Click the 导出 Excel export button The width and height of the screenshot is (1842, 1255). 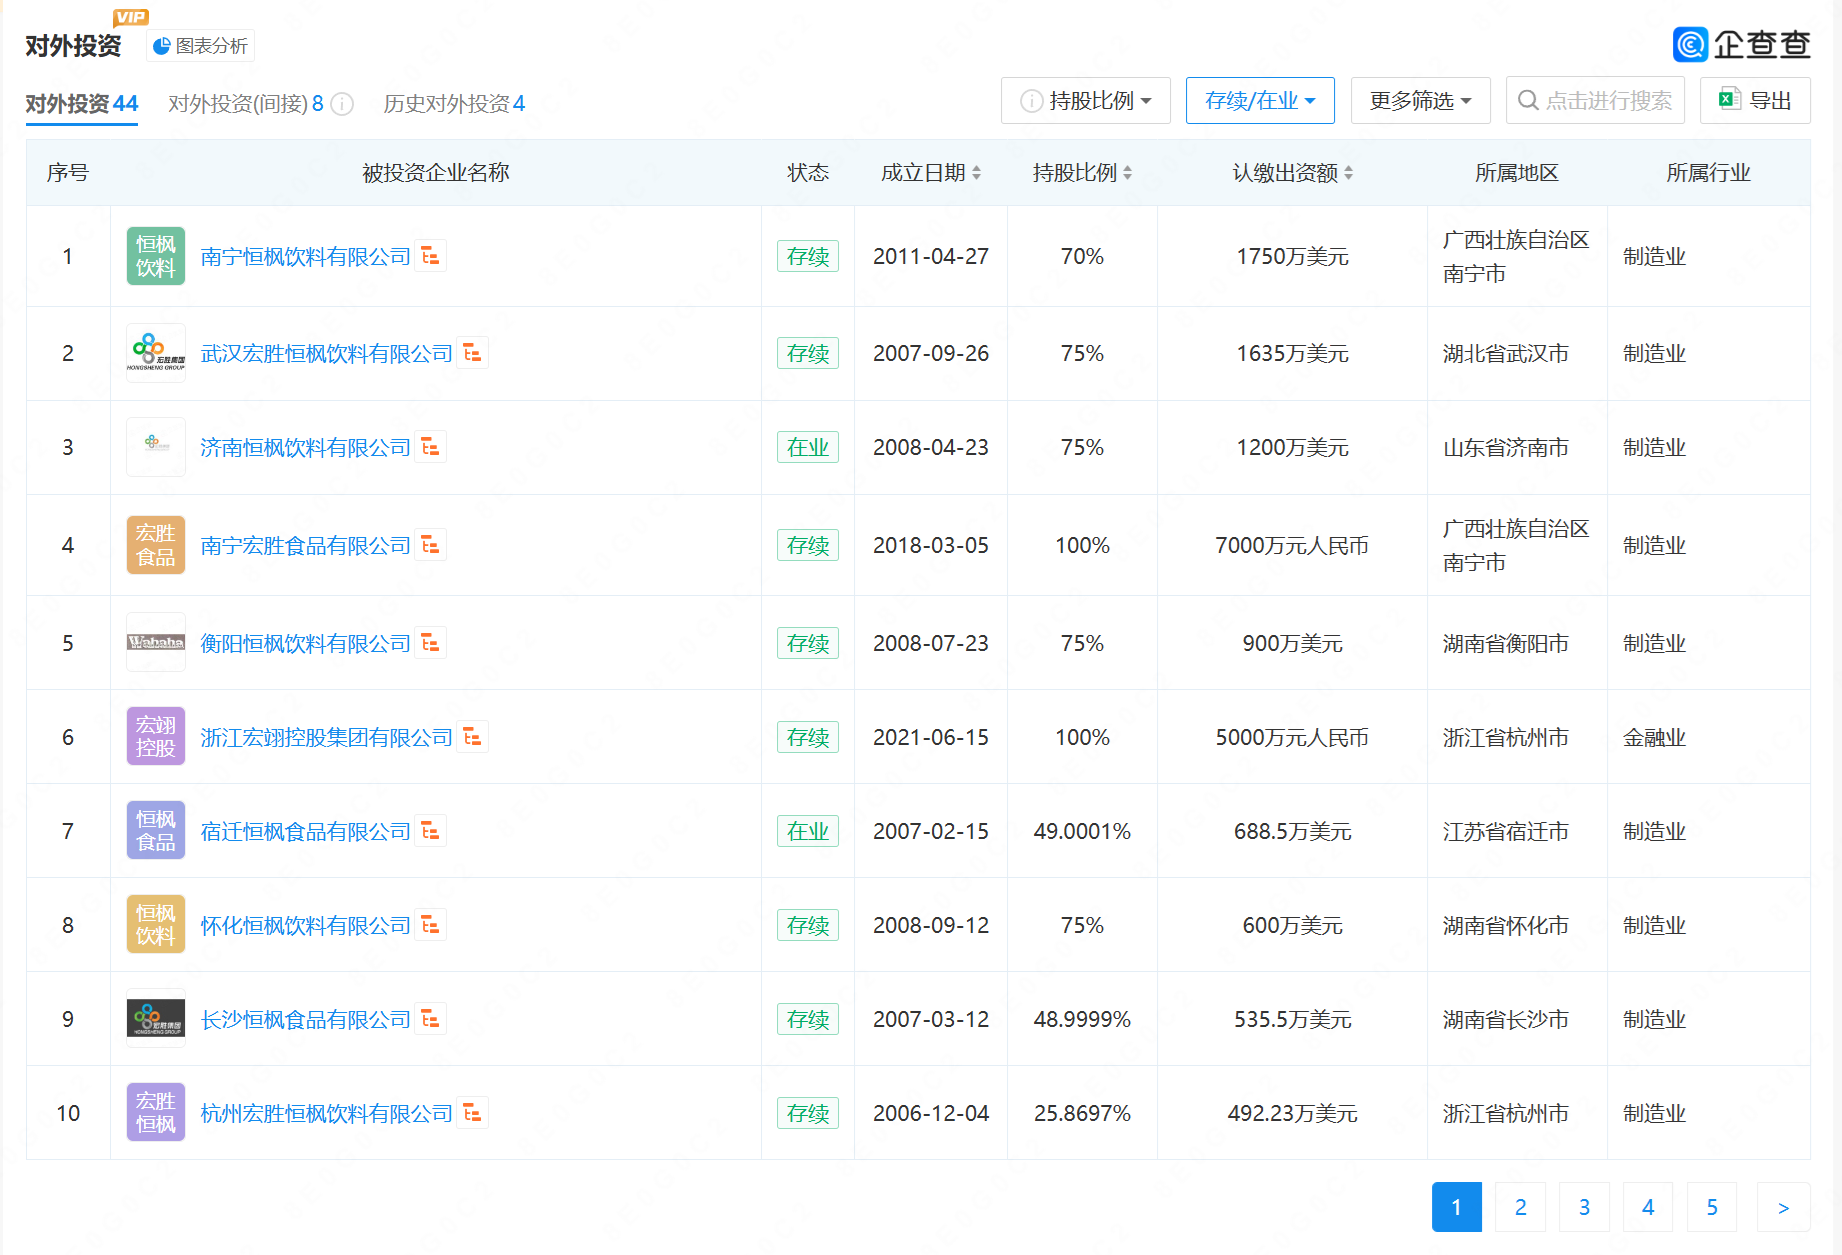coord(1755,101)
